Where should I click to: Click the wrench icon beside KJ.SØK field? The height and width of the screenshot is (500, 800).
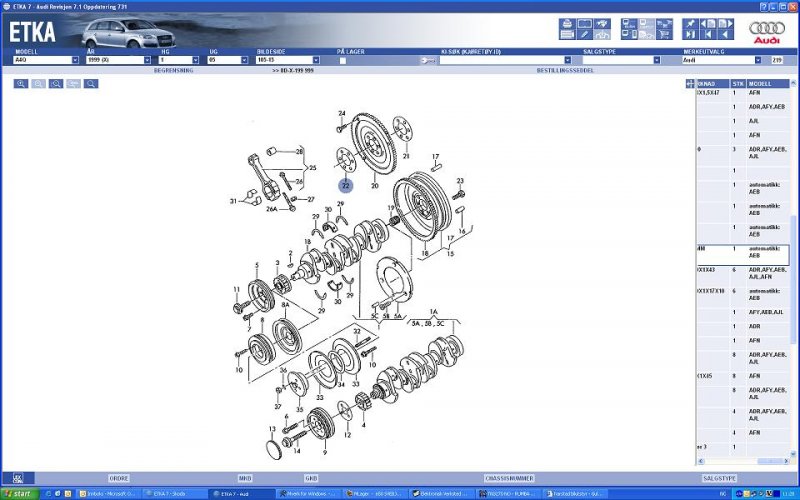point(428,60)
